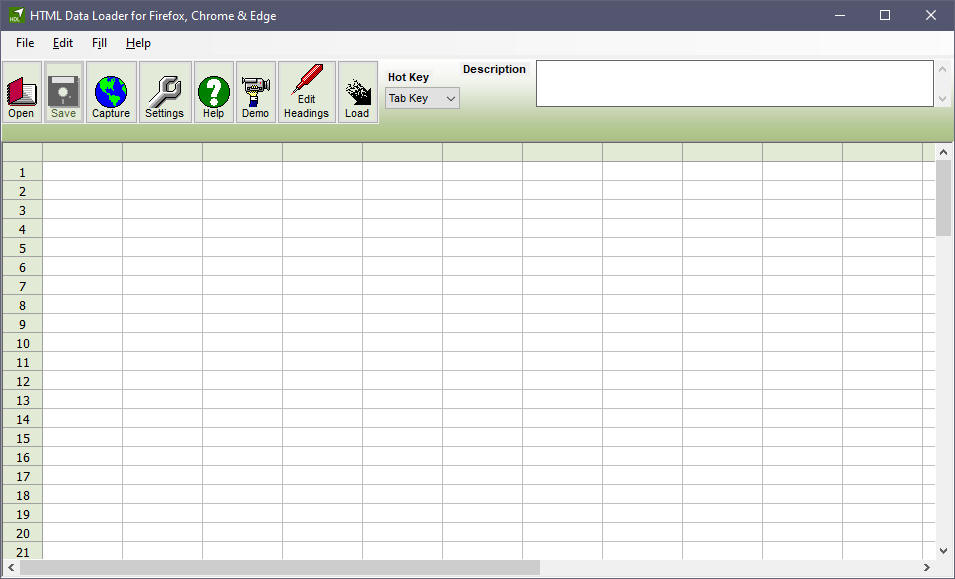Select row 5 header in grid

tap(22, 248)
